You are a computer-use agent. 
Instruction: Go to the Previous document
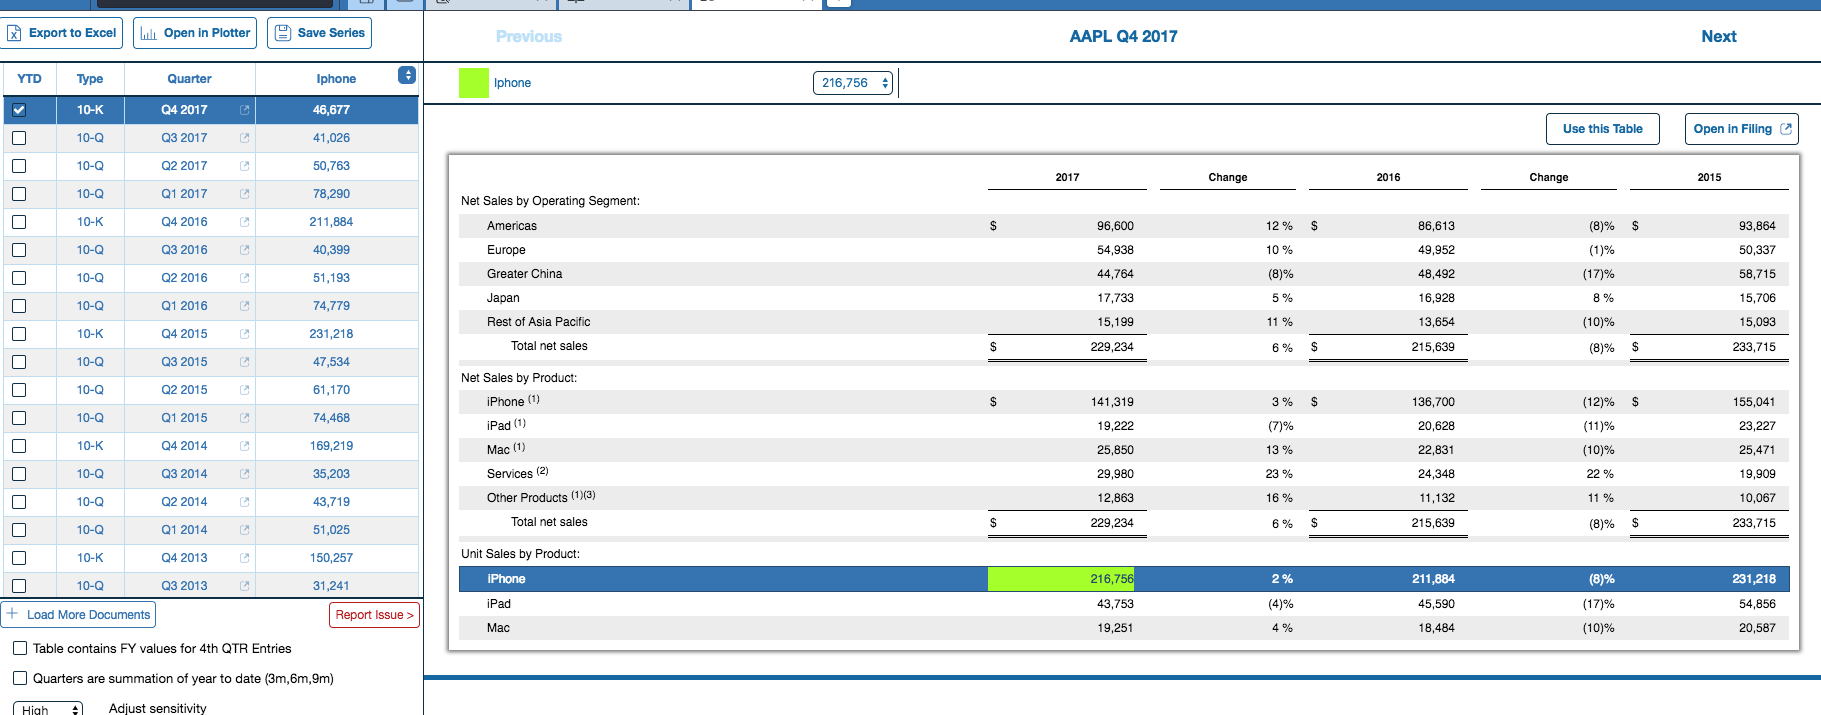[x=529, y=36]
